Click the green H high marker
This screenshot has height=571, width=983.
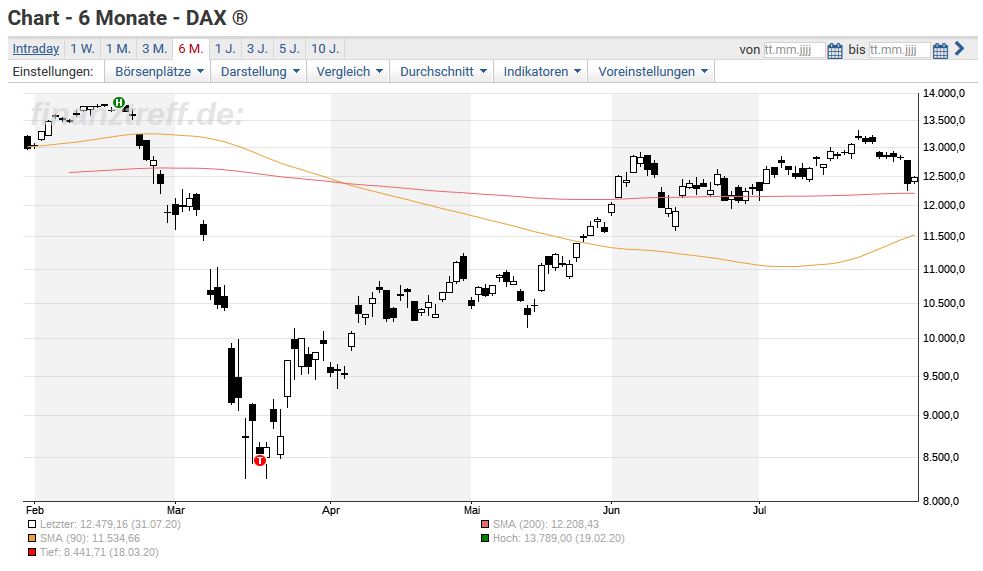pyautogui.click(x=118, y=102)
